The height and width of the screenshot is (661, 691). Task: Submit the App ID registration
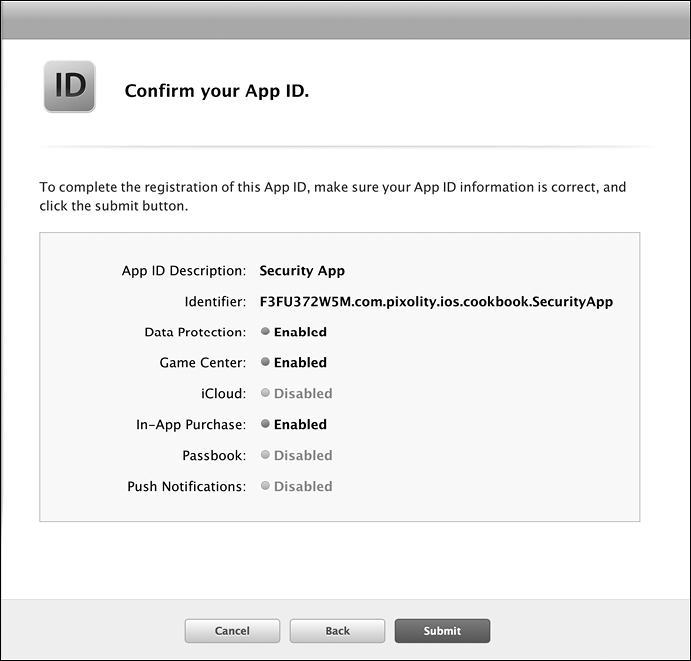tap(442, 631)
